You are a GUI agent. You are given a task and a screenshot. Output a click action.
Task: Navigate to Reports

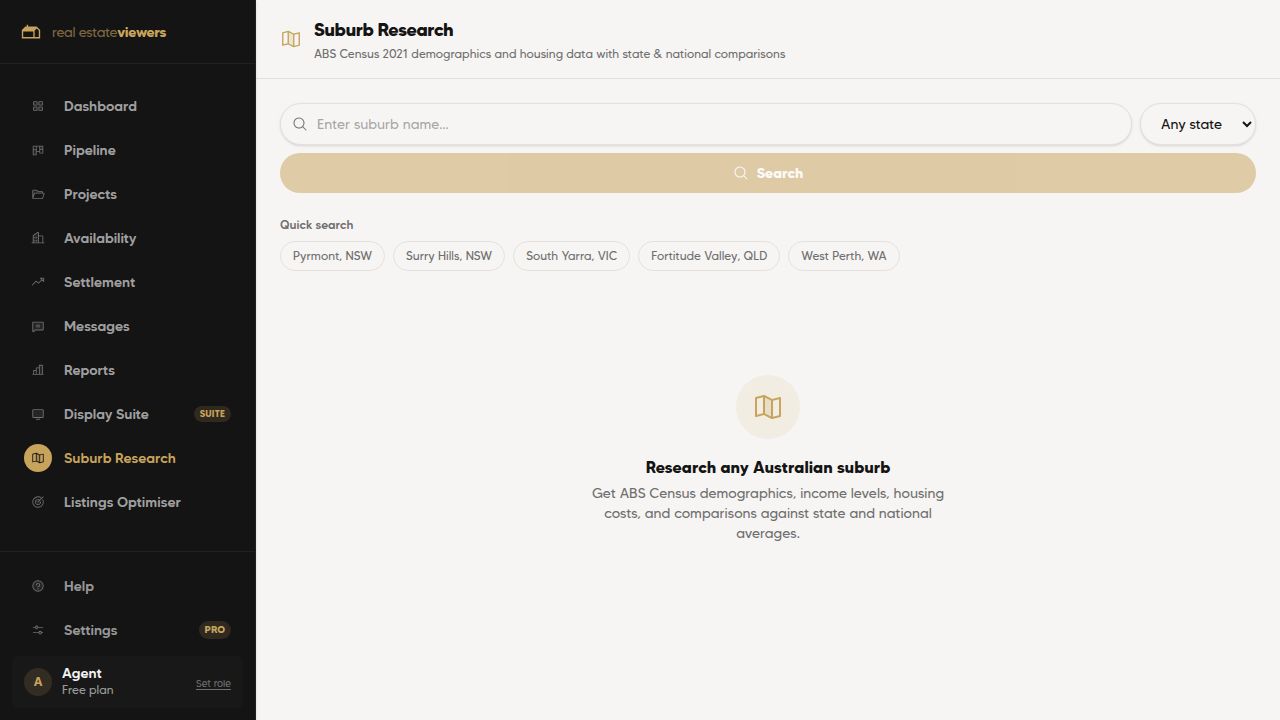[128, 370]
